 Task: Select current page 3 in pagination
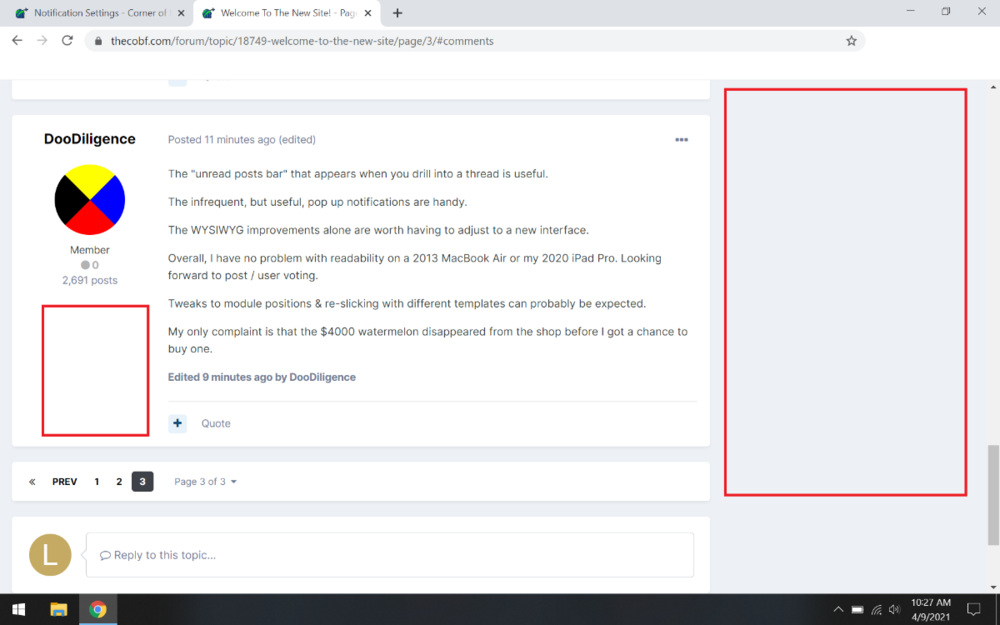[x=142, y=482]
